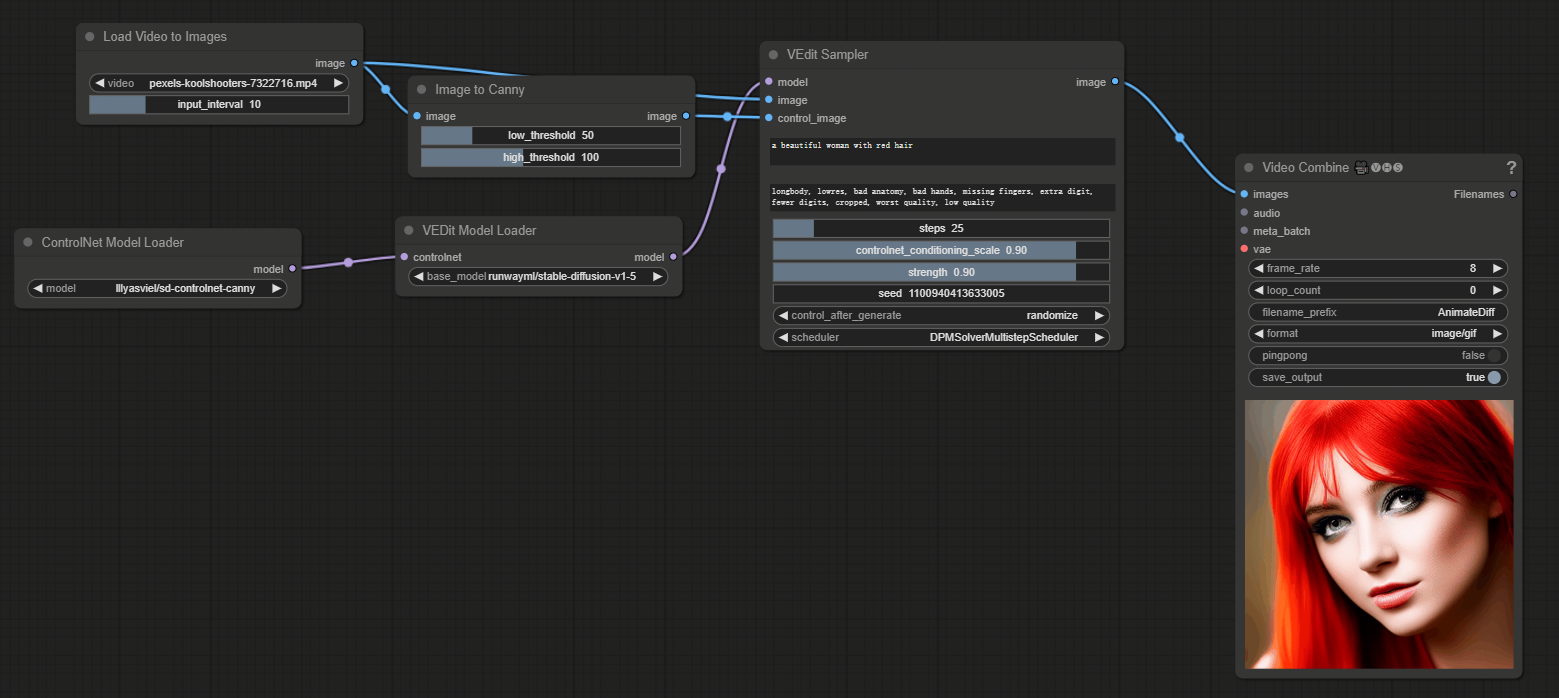Select next control_after_generate option with right arrow
The width and height of the screenshot is (1559, 698).
tap(1099, 315)
